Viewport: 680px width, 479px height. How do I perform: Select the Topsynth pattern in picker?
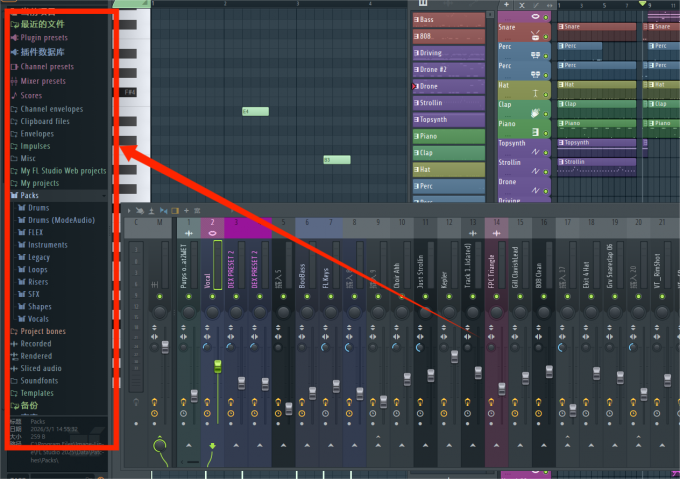(449, 120)
